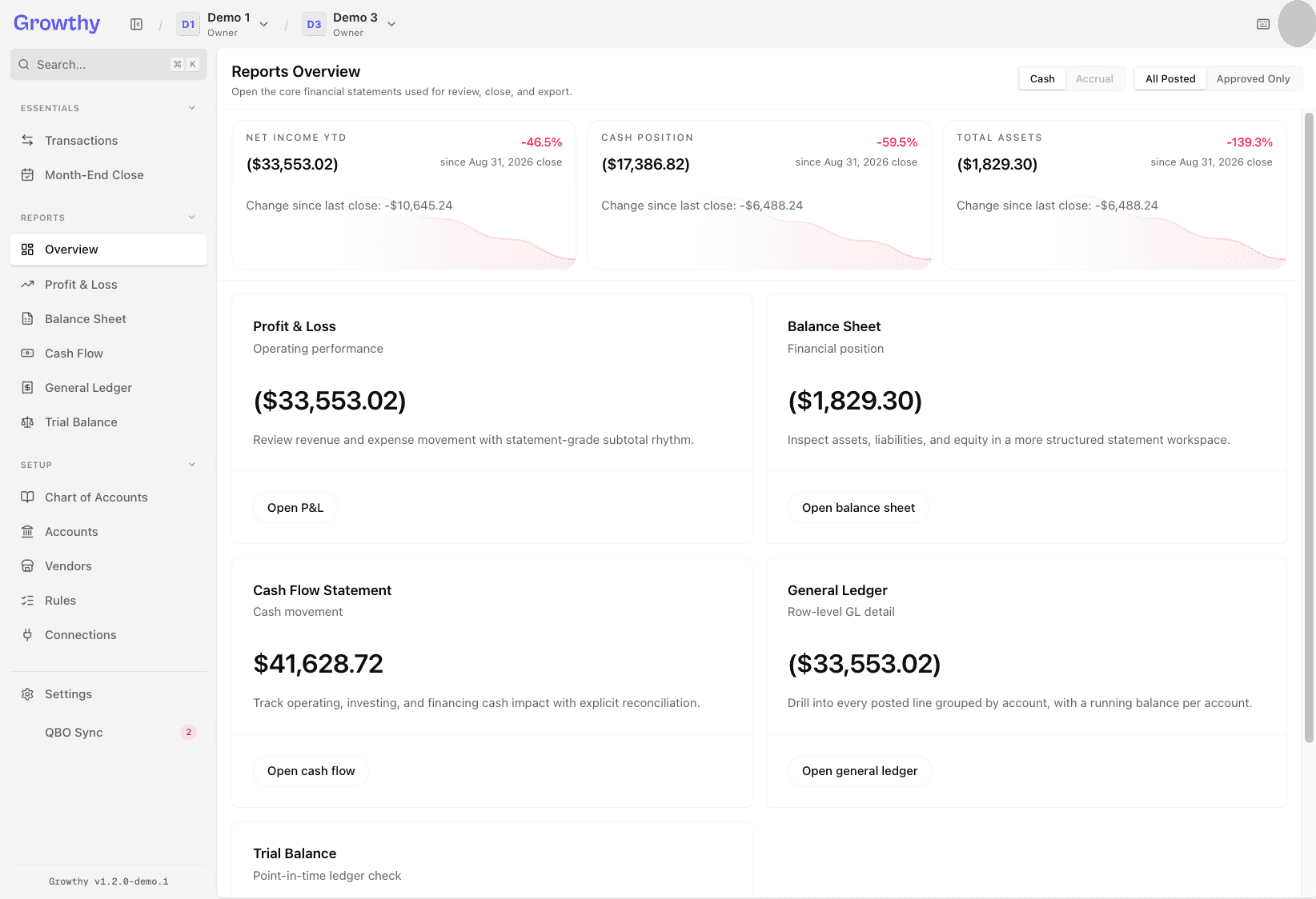The image size is (1316, 899).
Task: Click the Chart of Accounts book icon
Action: point(28,498)
